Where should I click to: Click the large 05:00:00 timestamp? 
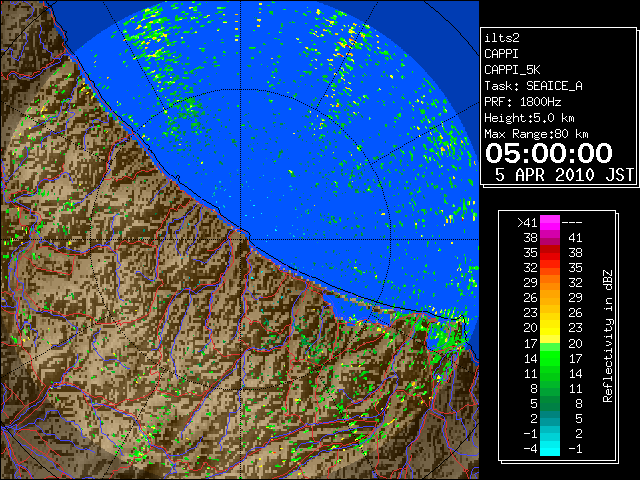(549, 153)
